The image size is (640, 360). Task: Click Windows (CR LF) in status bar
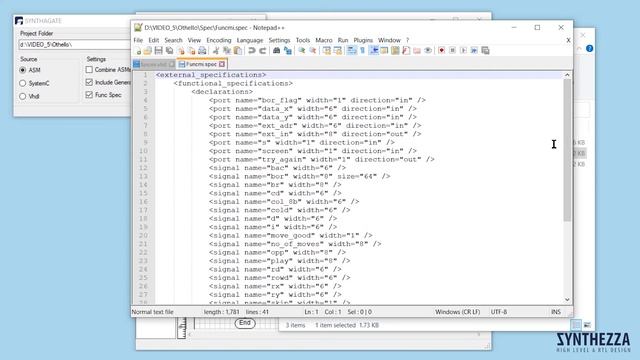[x=457, y=312]
